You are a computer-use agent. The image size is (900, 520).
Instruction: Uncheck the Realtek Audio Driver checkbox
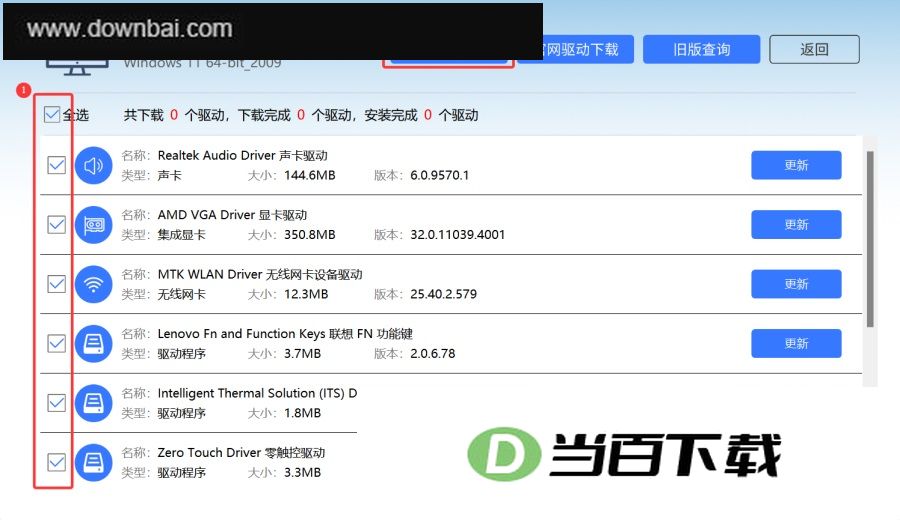point(56,165)
